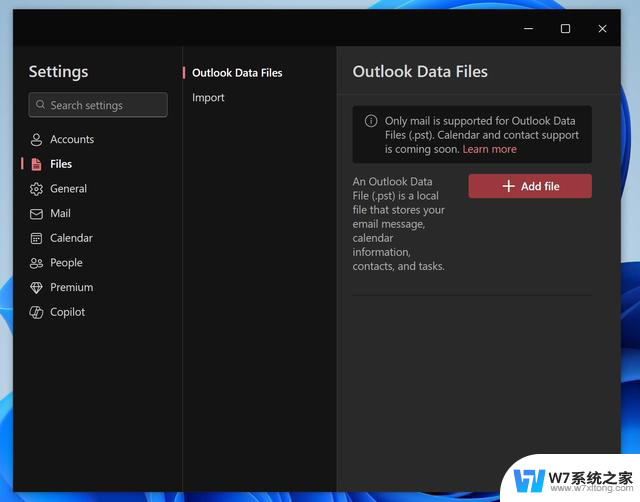
Task: Minimize the Settings window
Action: point(528,29)
